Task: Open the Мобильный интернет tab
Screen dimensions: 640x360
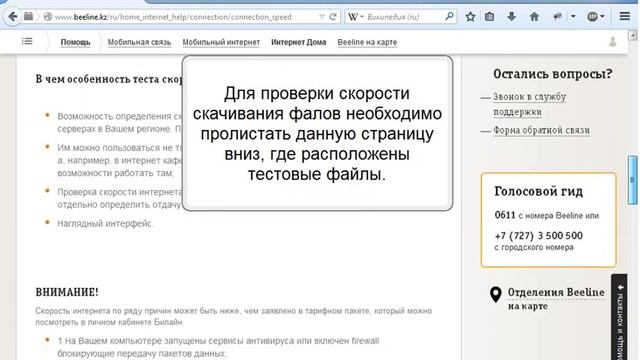Action: [x=221, y=42]
